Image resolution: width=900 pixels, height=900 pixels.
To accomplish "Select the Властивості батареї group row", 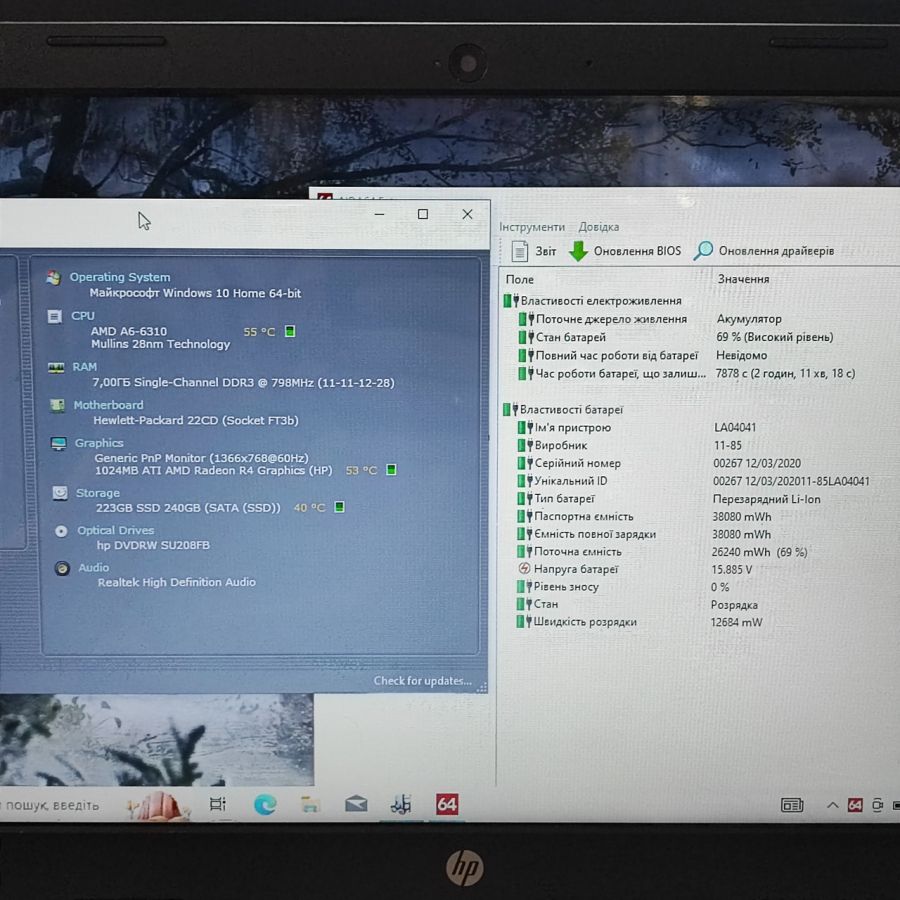I will click(x=563, y=409).
